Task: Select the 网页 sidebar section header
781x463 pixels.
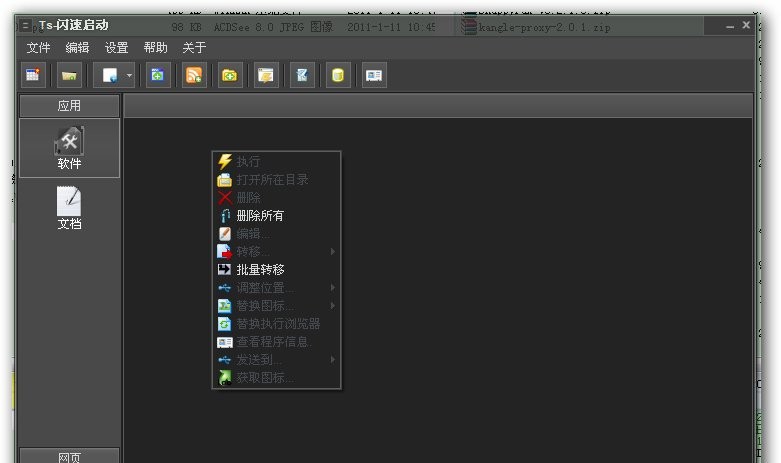Action: tap(69, 456)
